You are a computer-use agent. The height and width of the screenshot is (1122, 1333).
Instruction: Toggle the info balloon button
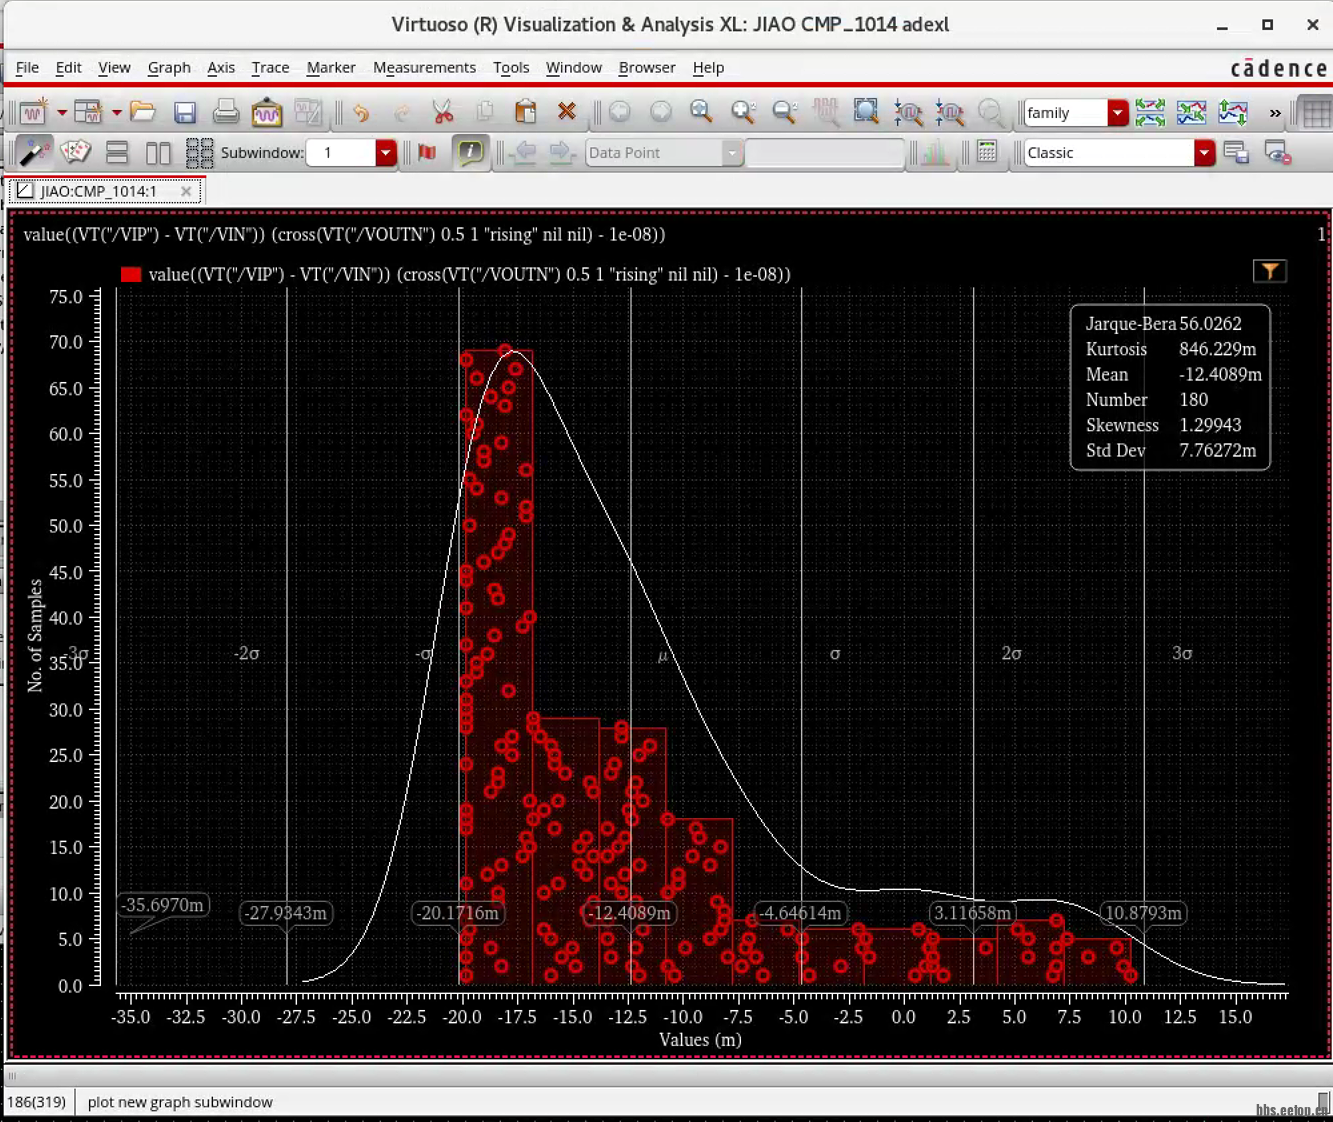click(x=469, y=152)
